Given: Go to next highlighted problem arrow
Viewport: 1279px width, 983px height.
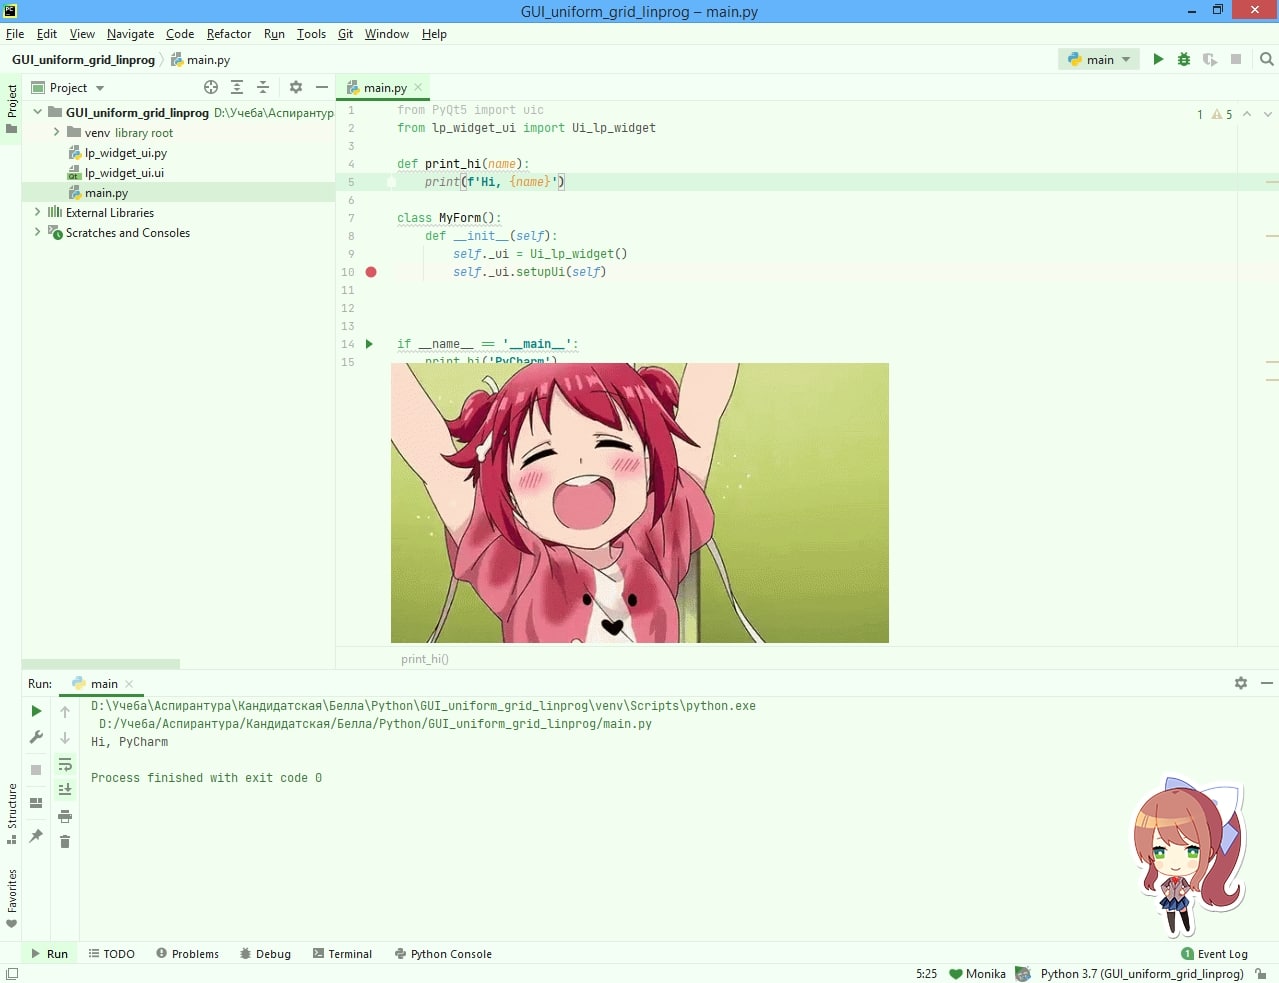Looking at the screenshot, I should [1268, 114].
